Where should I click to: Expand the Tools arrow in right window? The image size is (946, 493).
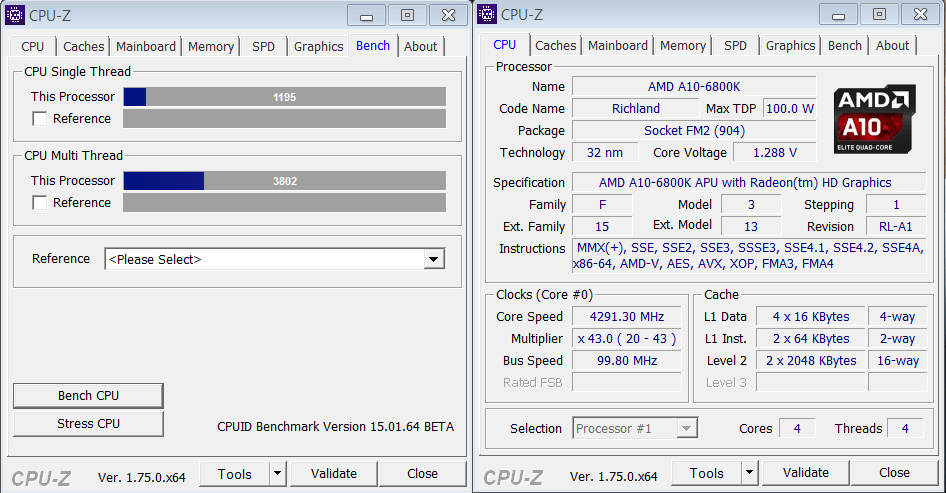click(749, 473)
